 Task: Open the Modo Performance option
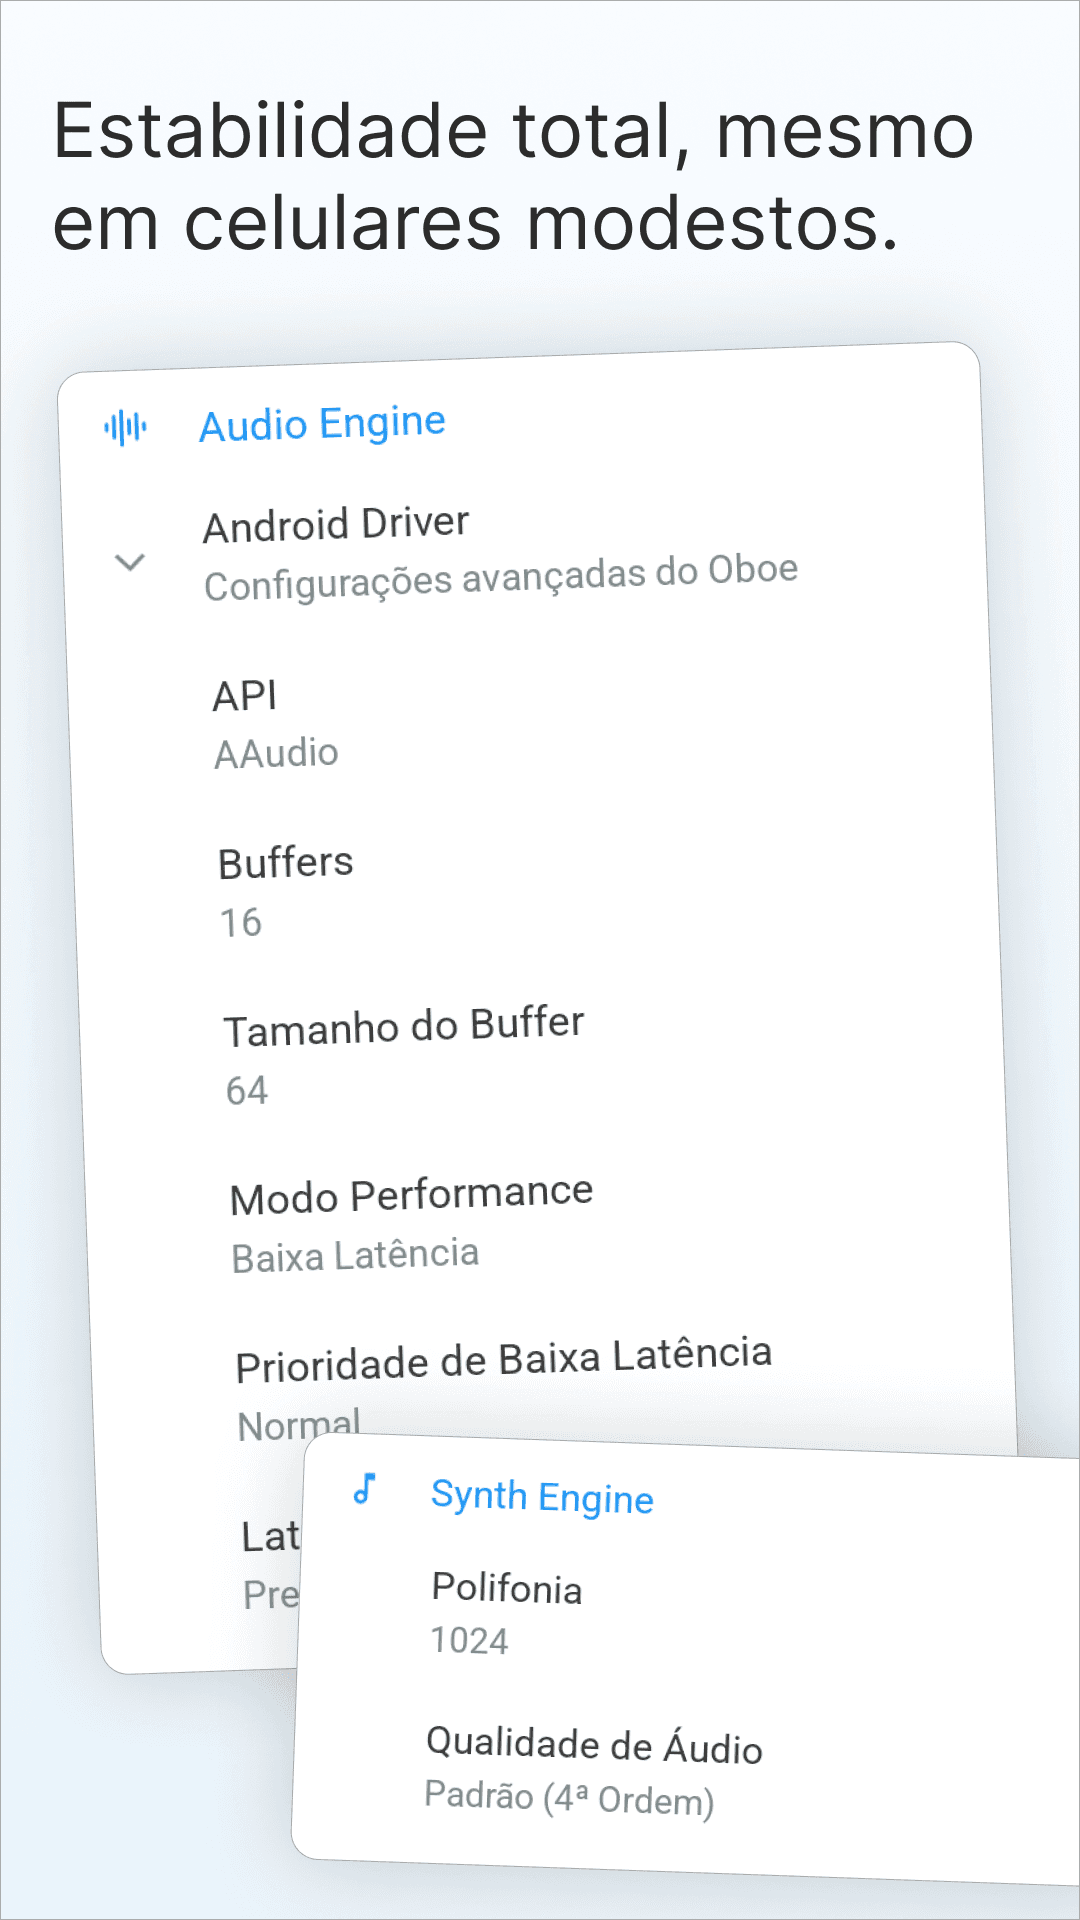pos(411,1195)
